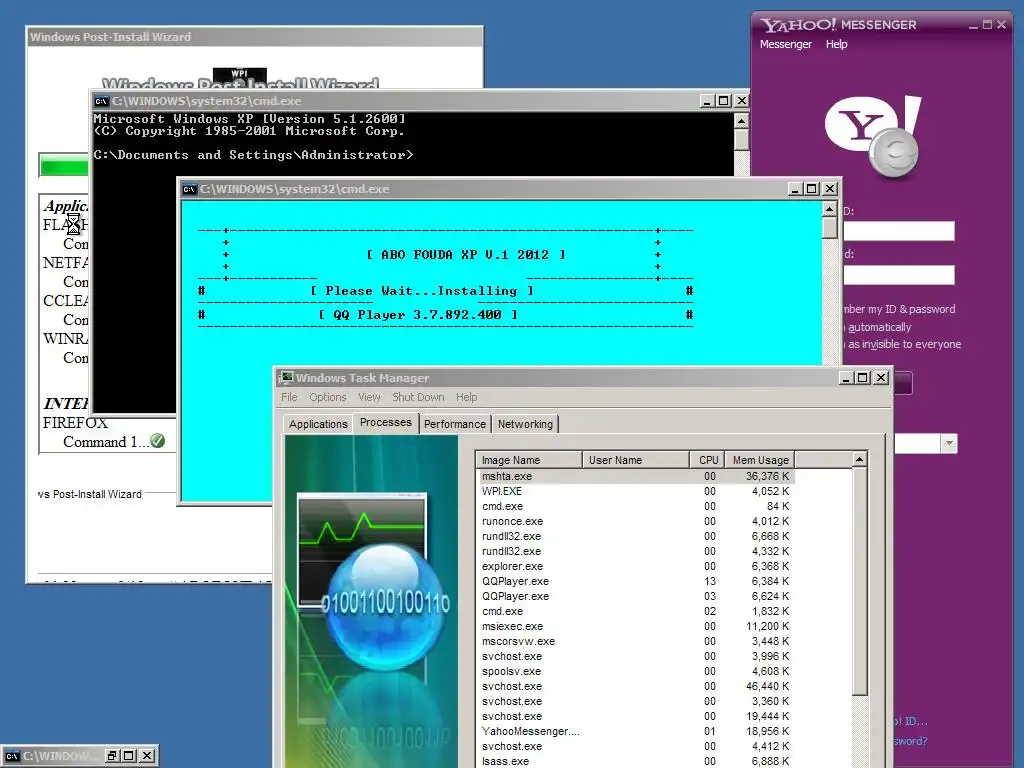Maximize the minimized cmd window at the bottom
Viewport: 1024px width, 768px height.
[x=129, y=756]
